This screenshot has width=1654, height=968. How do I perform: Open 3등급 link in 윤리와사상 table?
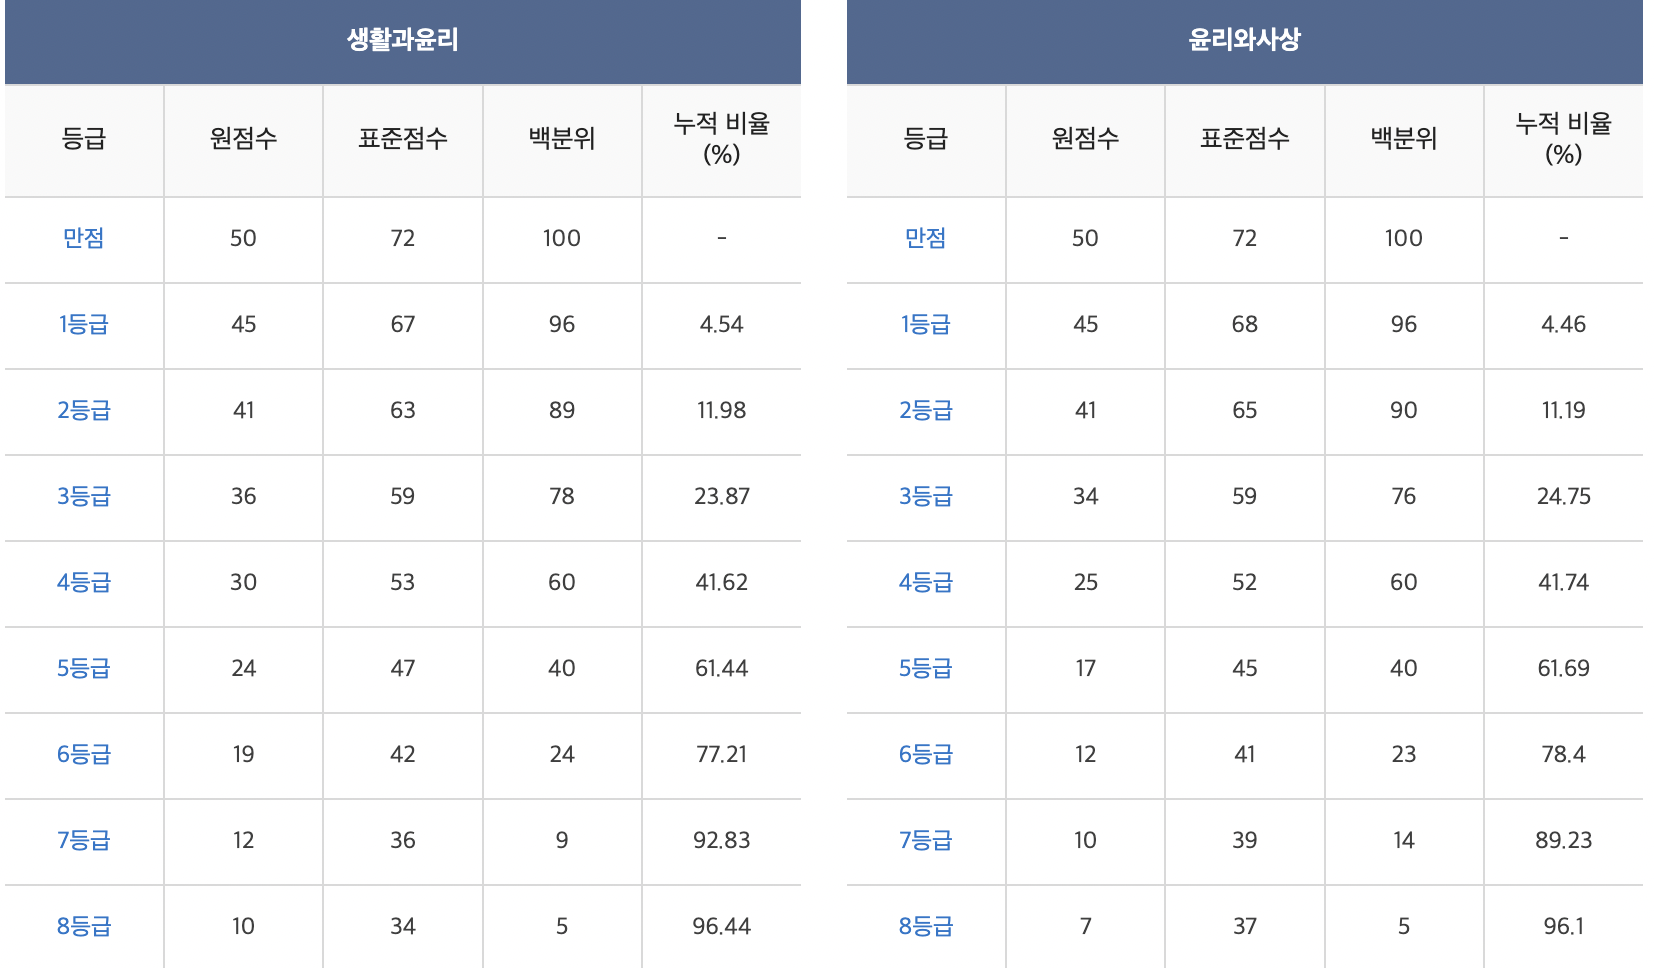pyautogui.click(x=926, y=496)
